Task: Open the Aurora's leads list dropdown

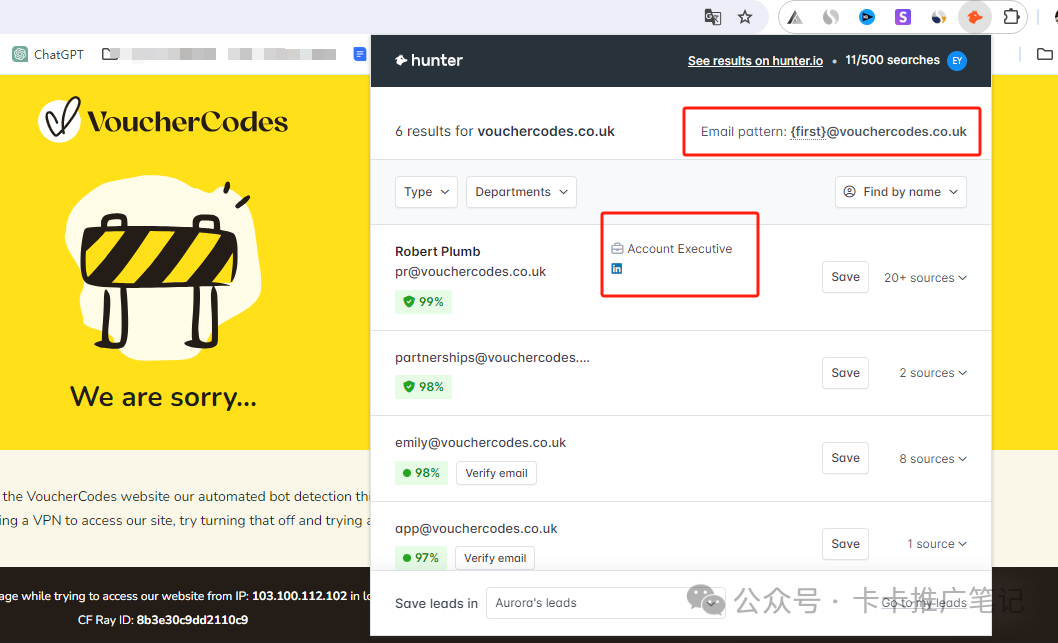Action: click(605, 603)
